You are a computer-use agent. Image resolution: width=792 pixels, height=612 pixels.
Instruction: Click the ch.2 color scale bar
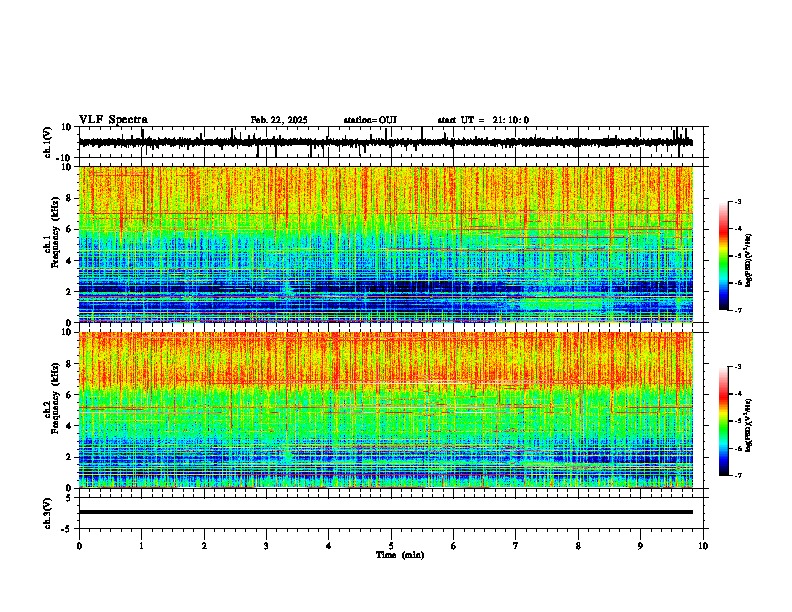pos(724,421)
